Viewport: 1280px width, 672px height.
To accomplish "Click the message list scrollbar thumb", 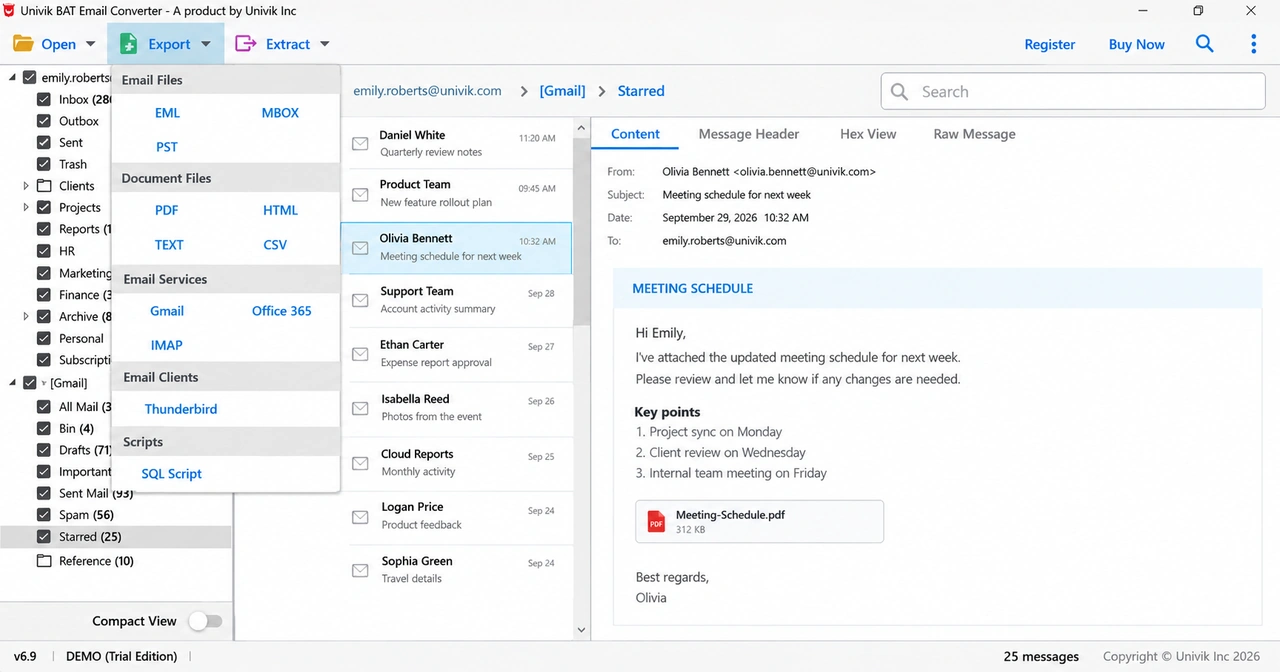I will point(581,232).
